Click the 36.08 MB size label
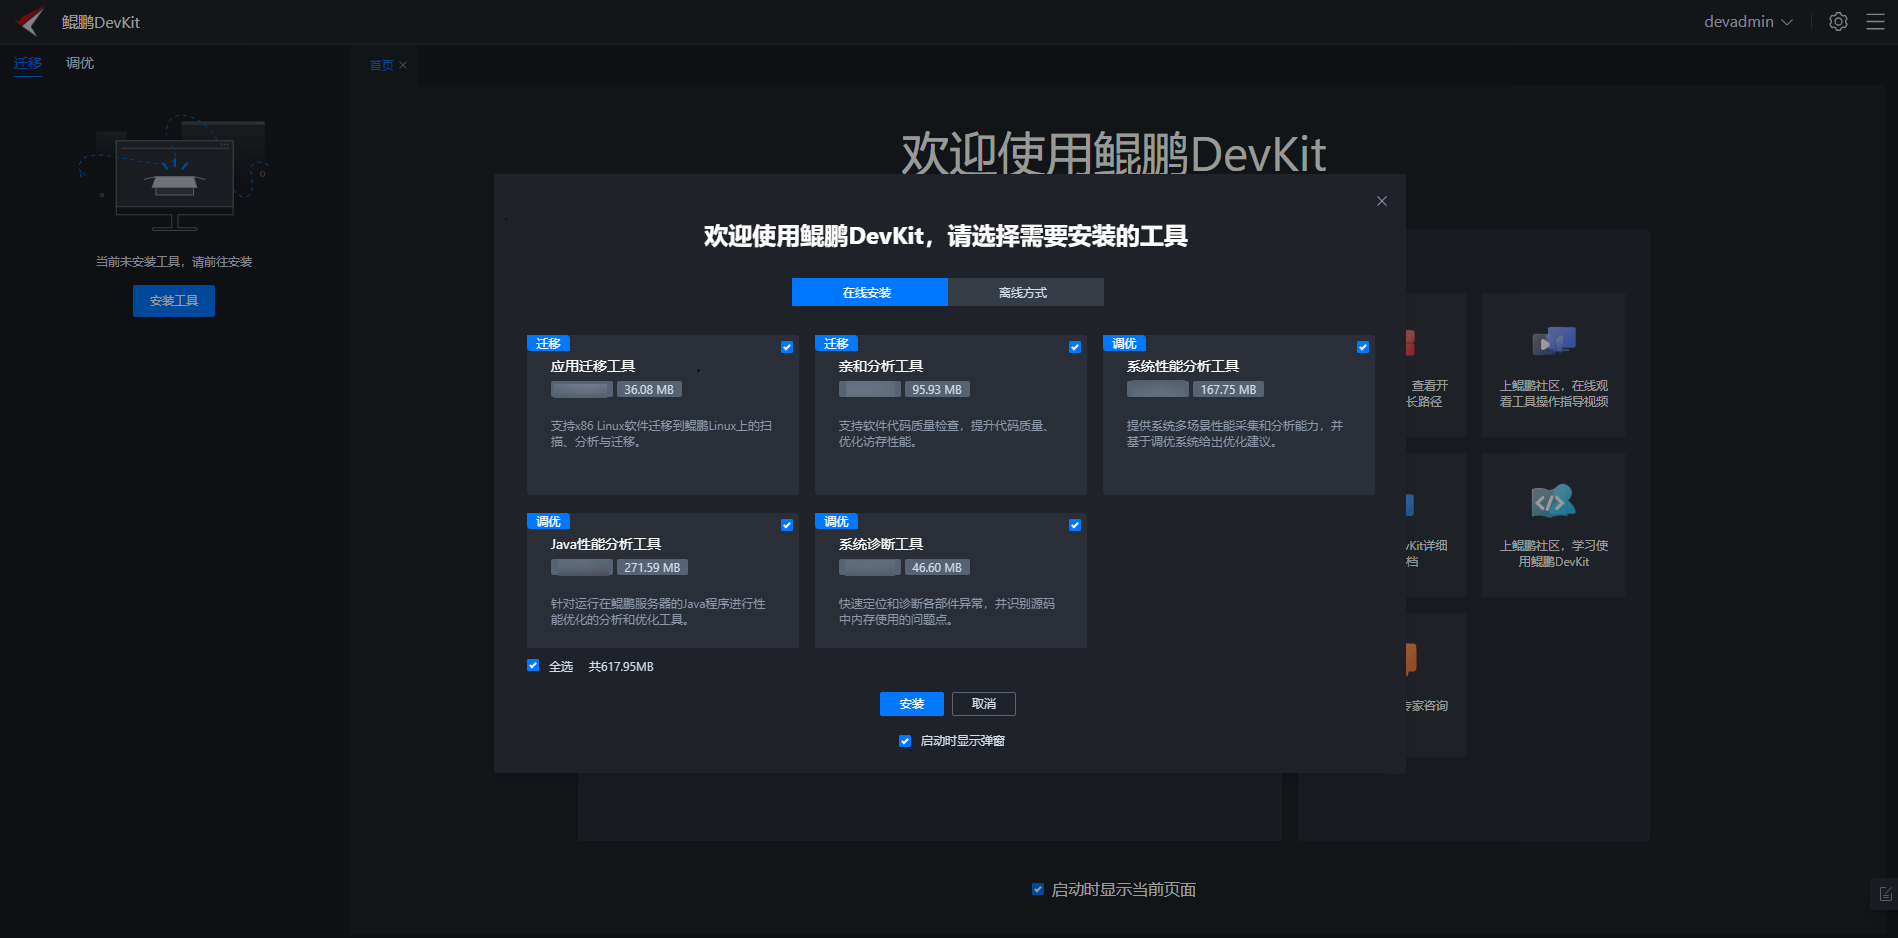 click(649, 389)
